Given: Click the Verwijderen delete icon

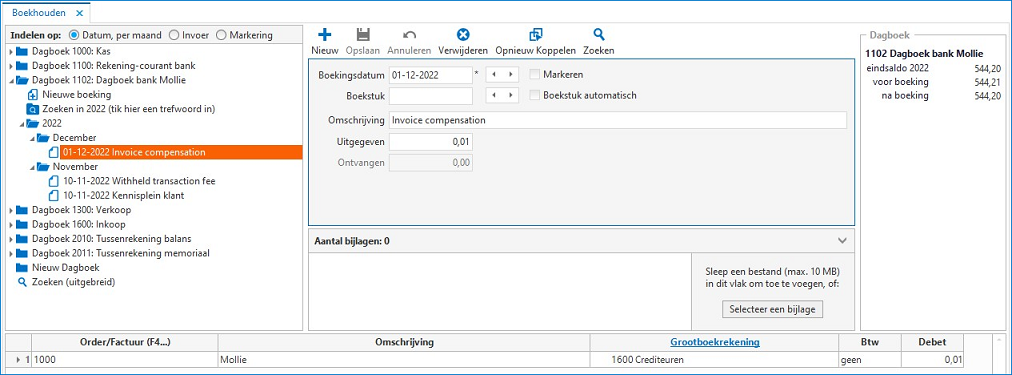Looking at the screenshot, I should click(463, 35).
